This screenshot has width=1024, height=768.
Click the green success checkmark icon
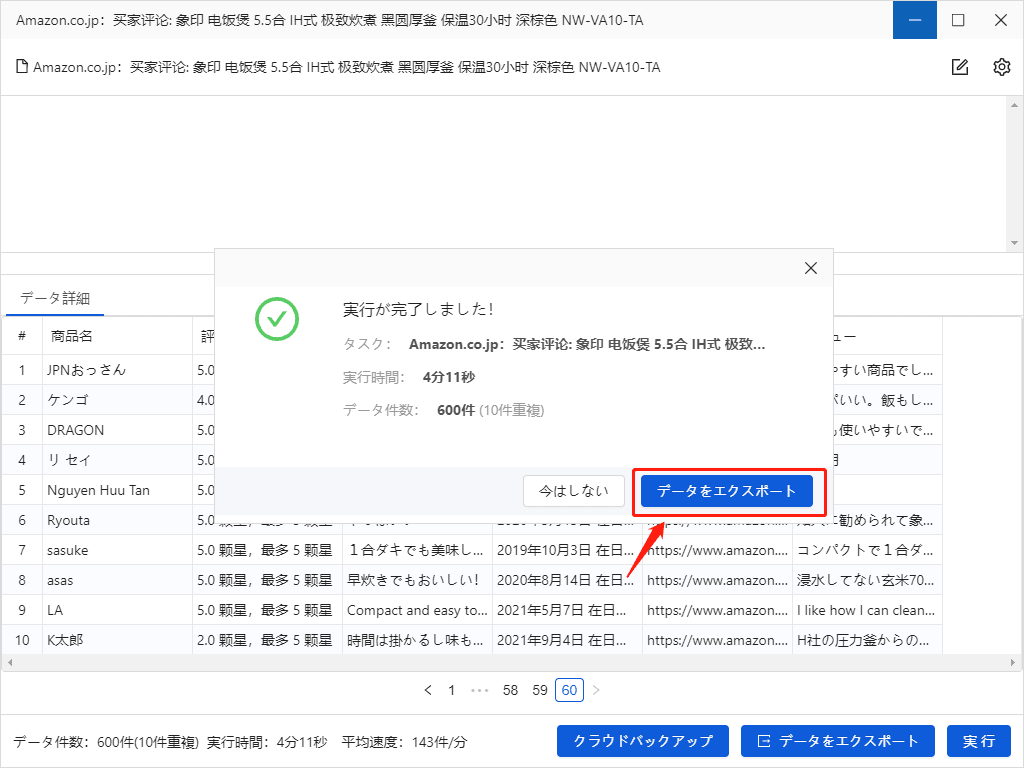277,320
